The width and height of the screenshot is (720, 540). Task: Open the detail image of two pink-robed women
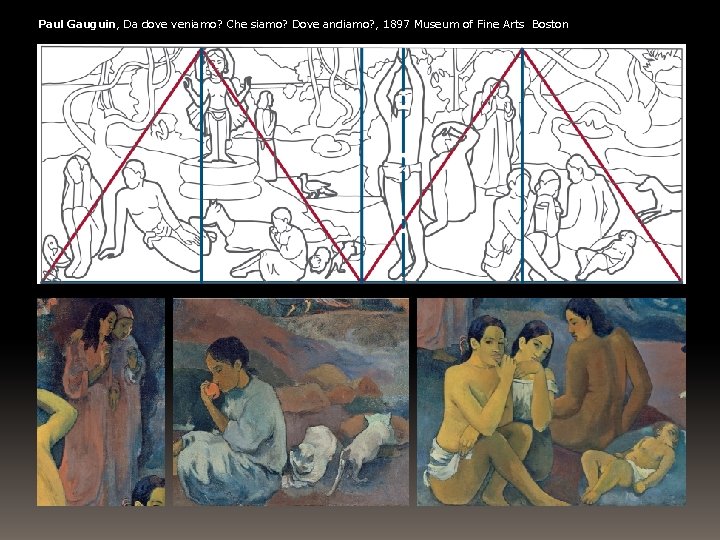pyautogui.click(x=101, y=402)
